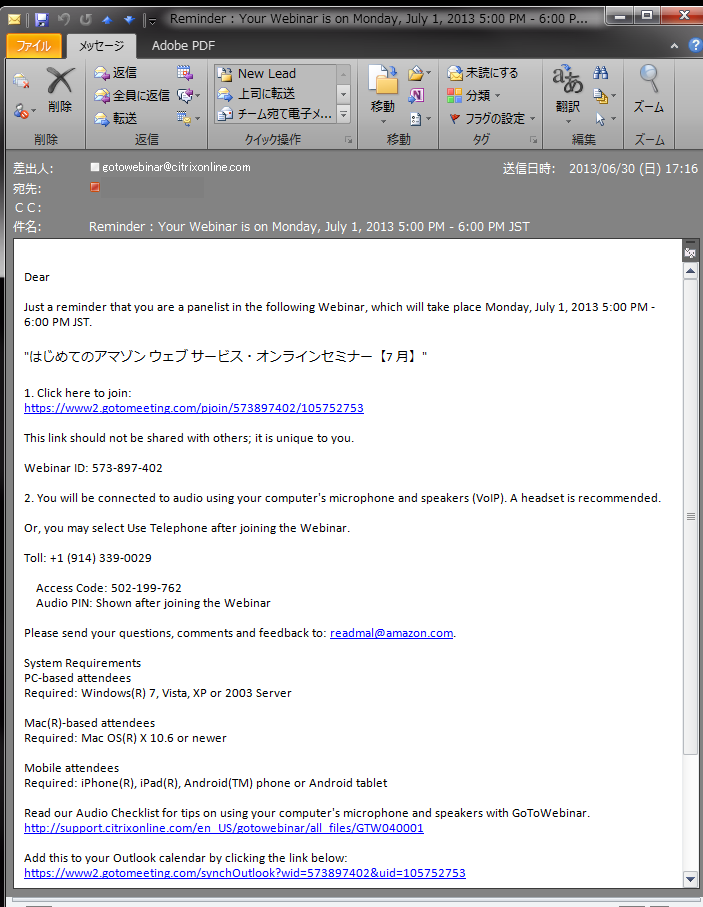Click the meeting reply calendar icon
Viewport: 703px width, 907px height.
(x=185, y=72)
